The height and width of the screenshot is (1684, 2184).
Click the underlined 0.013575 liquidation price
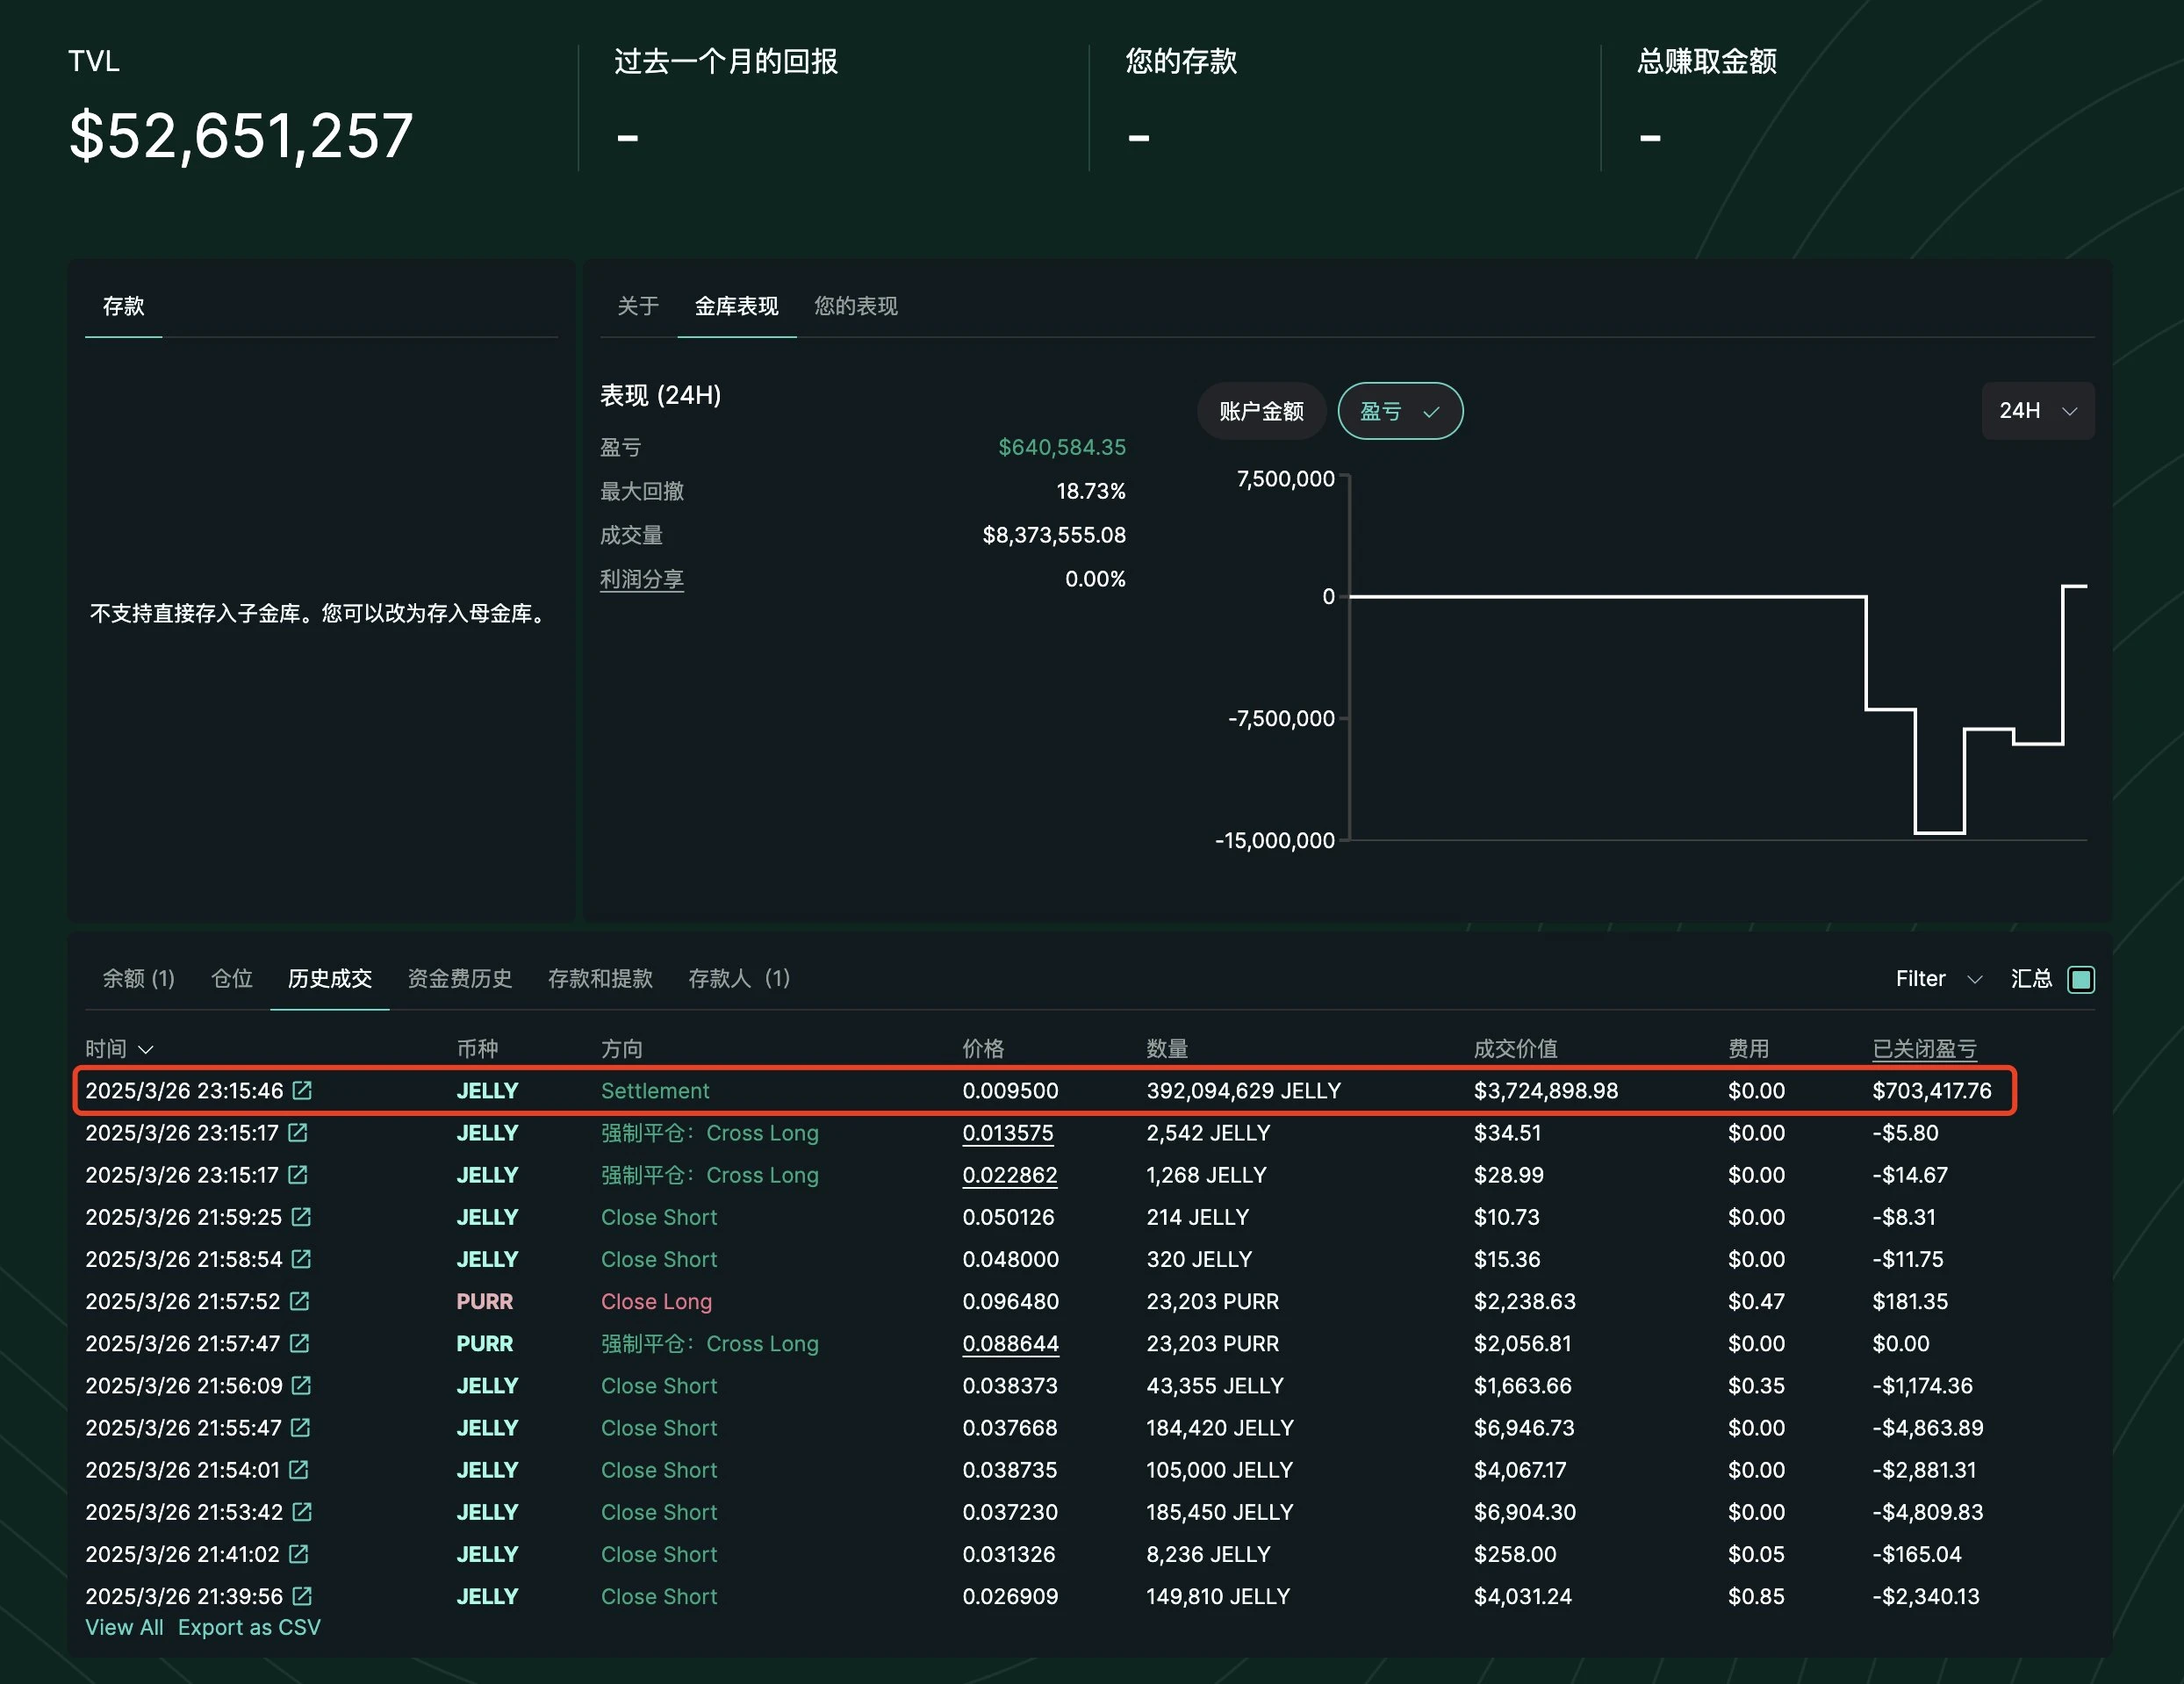[1007, 1133]
